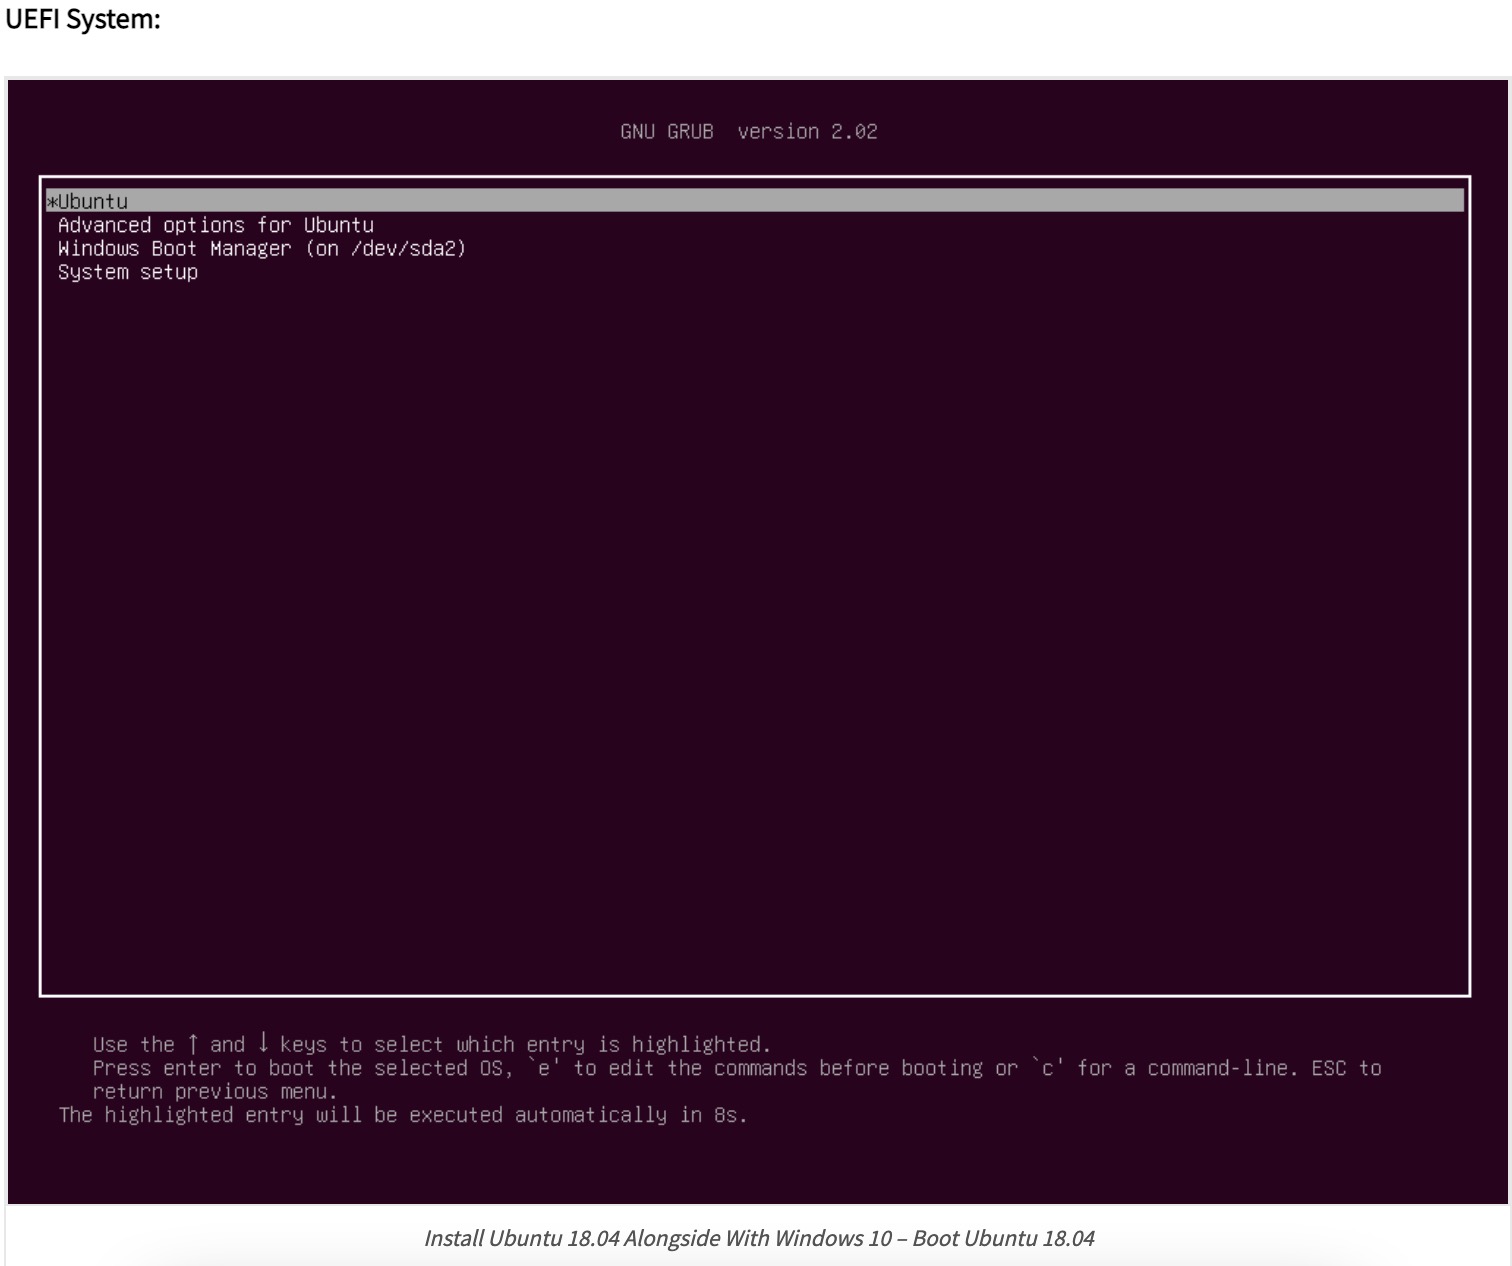Click the Install Ubuntu 18.04 image caption
Screen dimensions: 1512x1266
759,1238
